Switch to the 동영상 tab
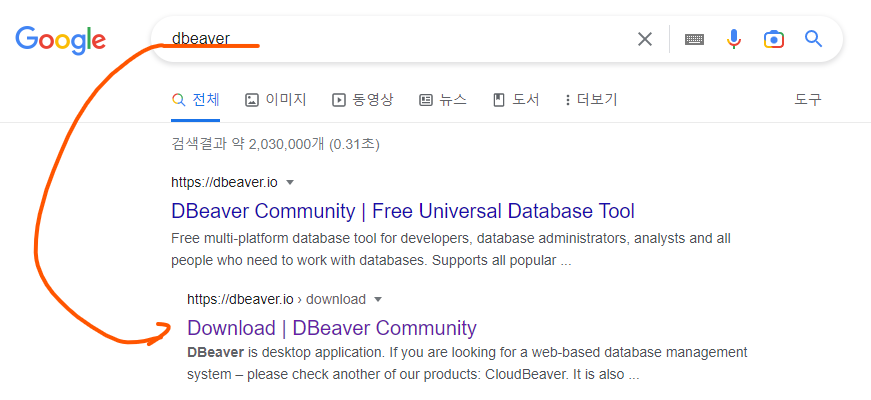Screen dimensions: 871x400 (362, 100)
